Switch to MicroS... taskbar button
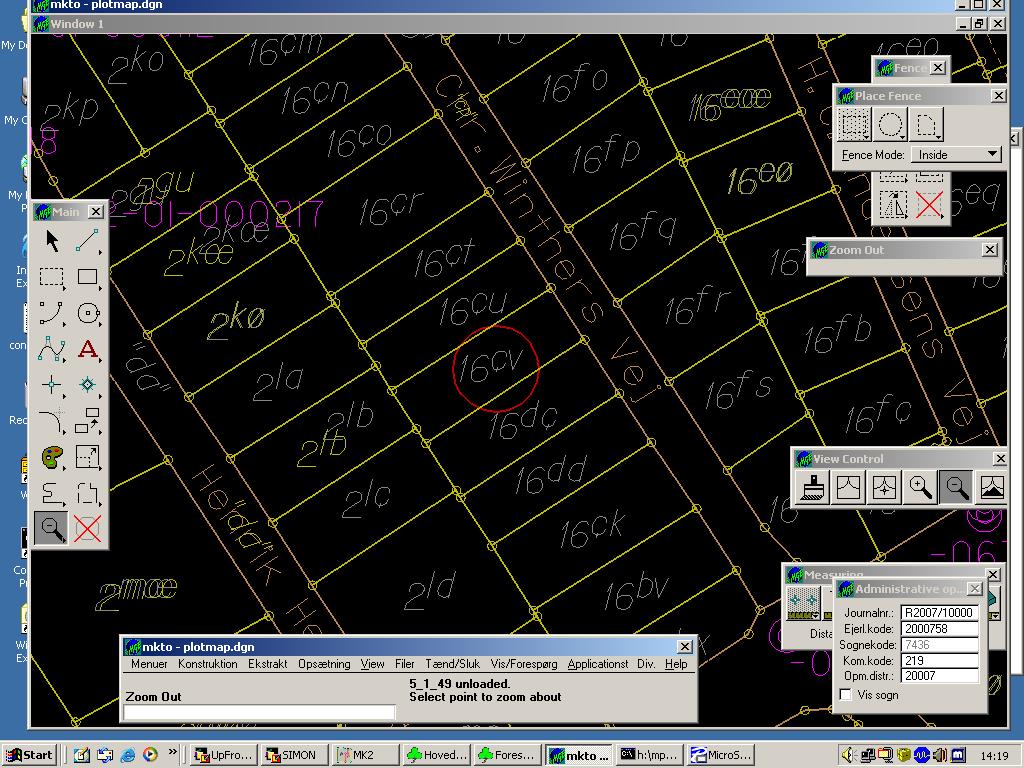Screen dimensions: 1024x768 click(x=720, y=755)
